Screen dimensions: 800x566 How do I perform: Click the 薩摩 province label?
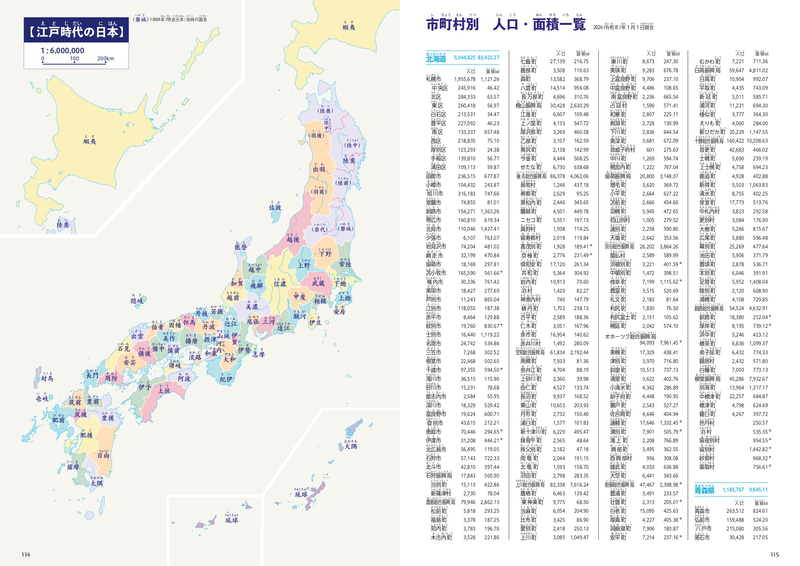[72, 466]
